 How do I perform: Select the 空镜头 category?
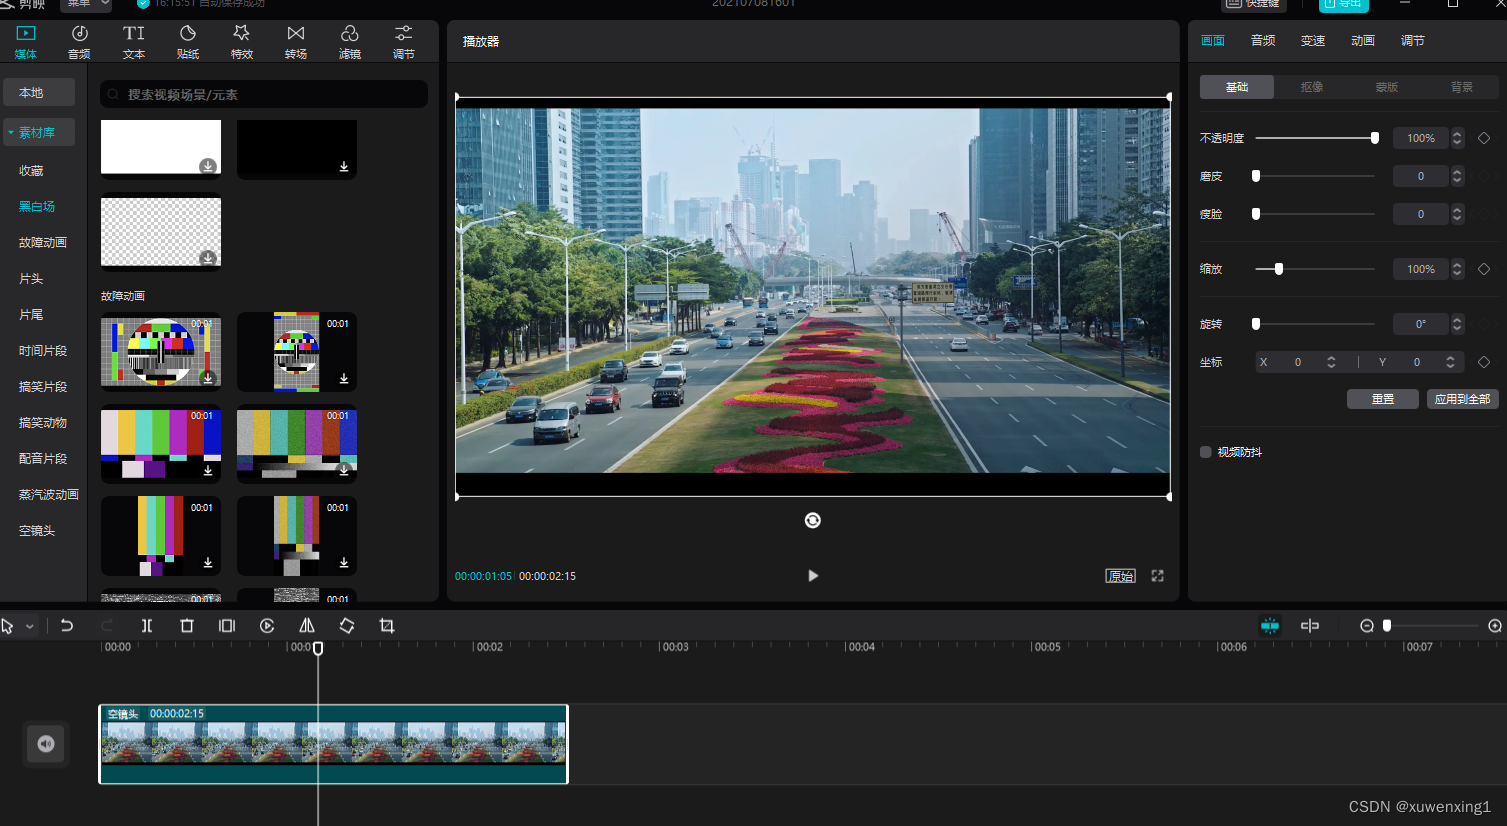pyautogui.click(x=37, y=531)
